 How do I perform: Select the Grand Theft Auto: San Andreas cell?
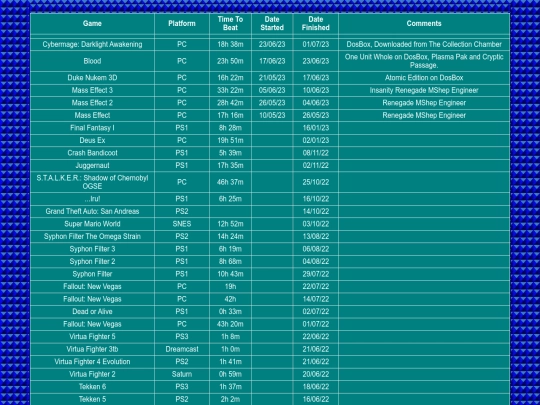pos(92,211)
